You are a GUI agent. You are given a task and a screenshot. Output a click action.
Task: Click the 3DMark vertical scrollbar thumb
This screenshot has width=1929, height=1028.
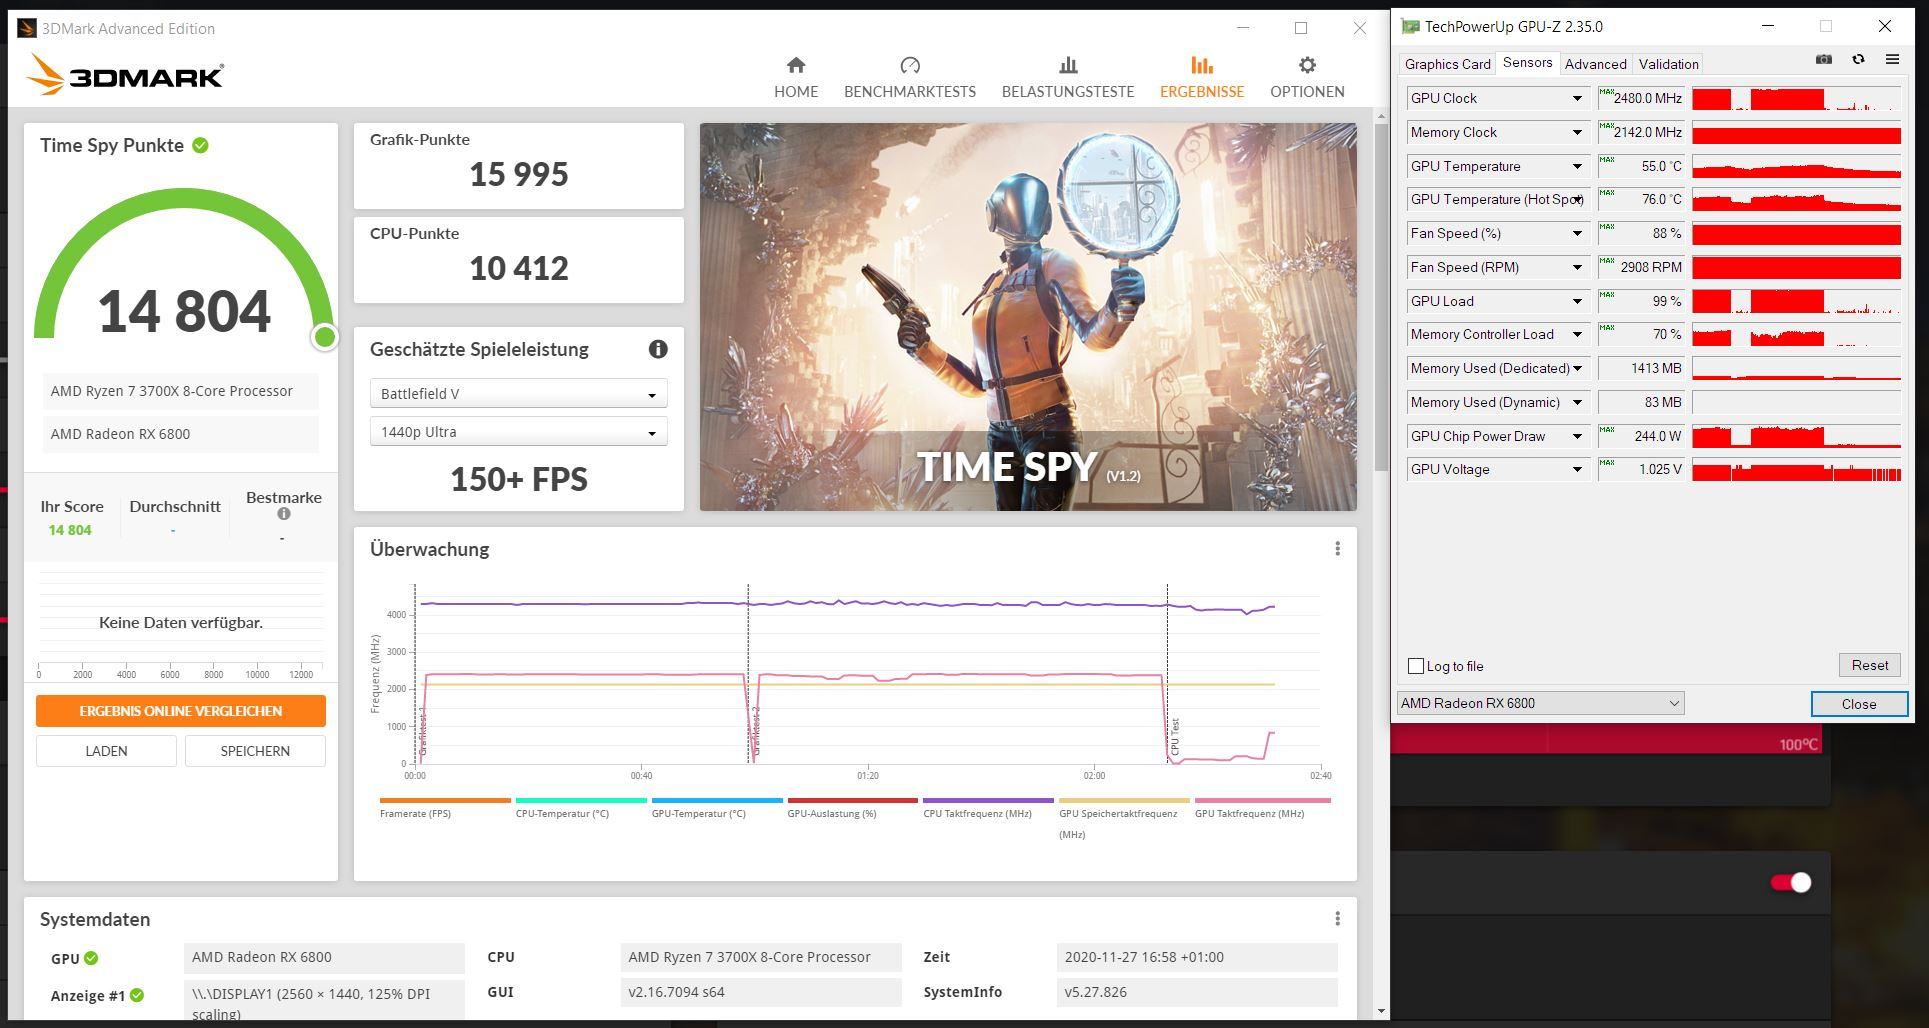1382,295
